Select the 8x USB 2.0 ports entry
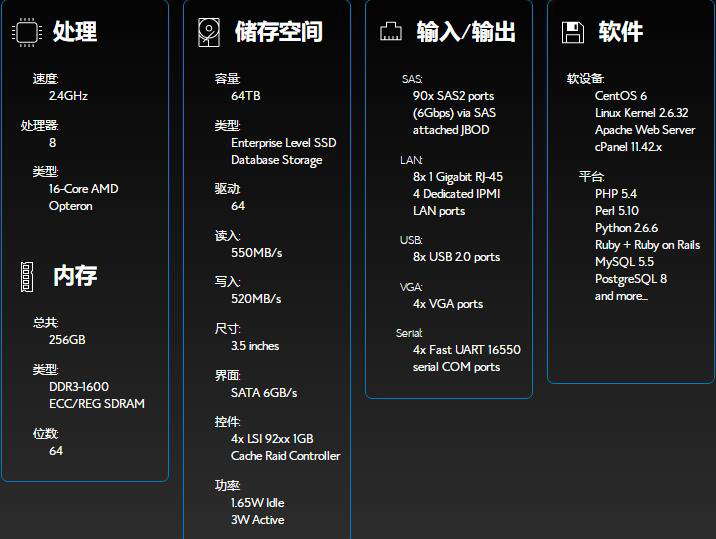This screenshot has height=539, width=716. 456,257
